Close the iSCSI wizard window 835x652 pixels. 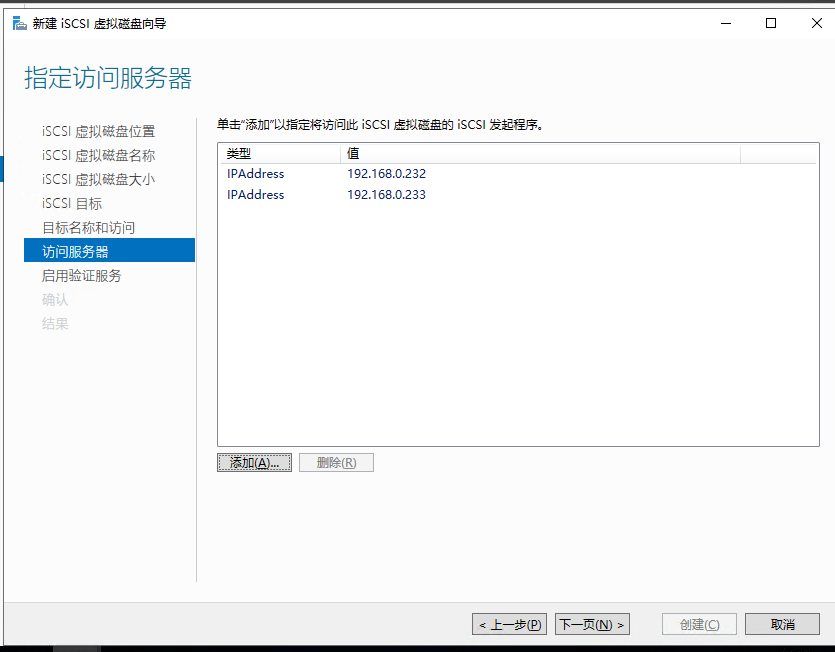tap(816, 23)
